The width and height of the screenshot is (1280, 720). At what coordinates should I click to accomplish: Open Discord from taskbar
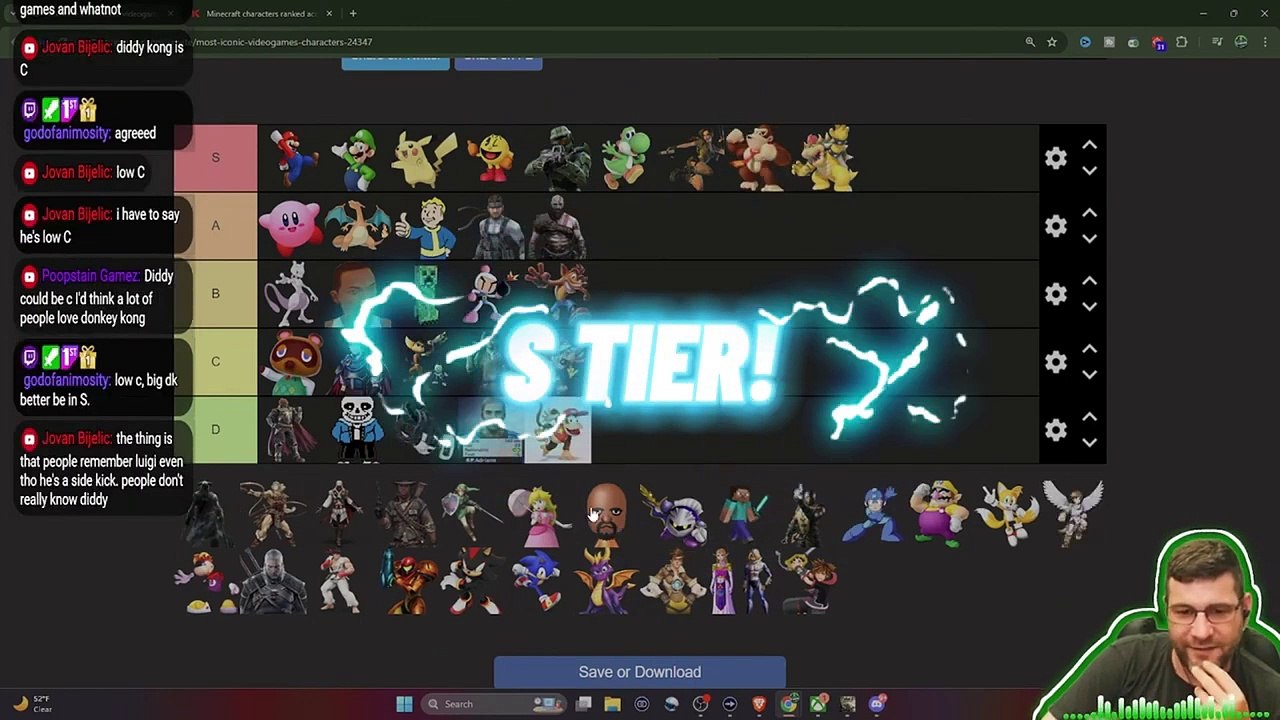[877, 704]
